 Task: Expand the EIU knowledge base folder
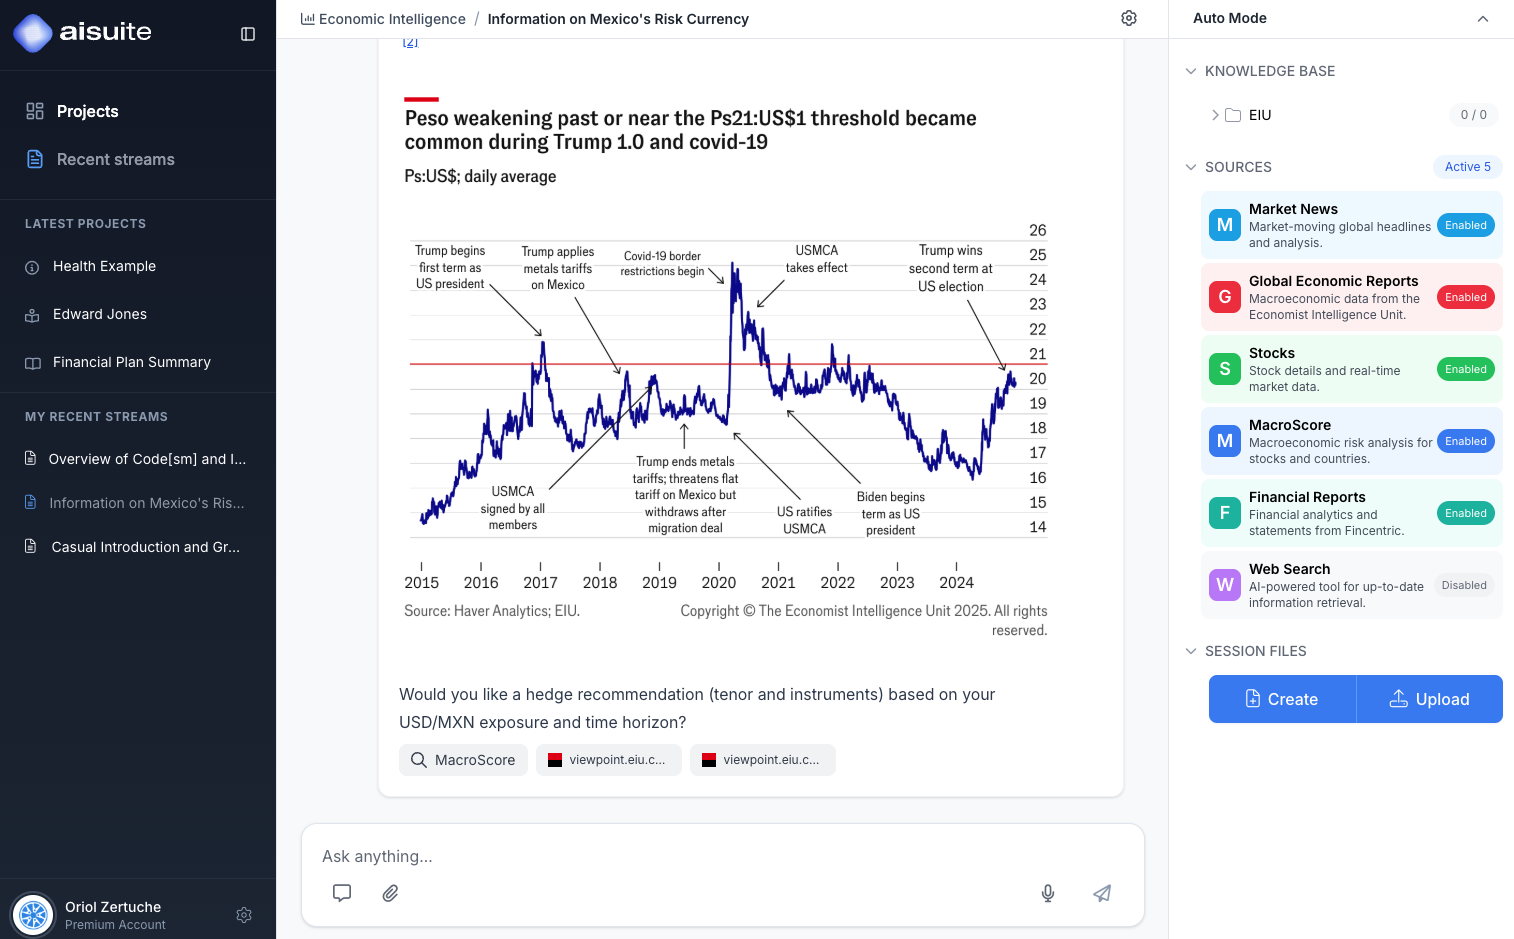pyautogui.click(x=1215, y=115)
